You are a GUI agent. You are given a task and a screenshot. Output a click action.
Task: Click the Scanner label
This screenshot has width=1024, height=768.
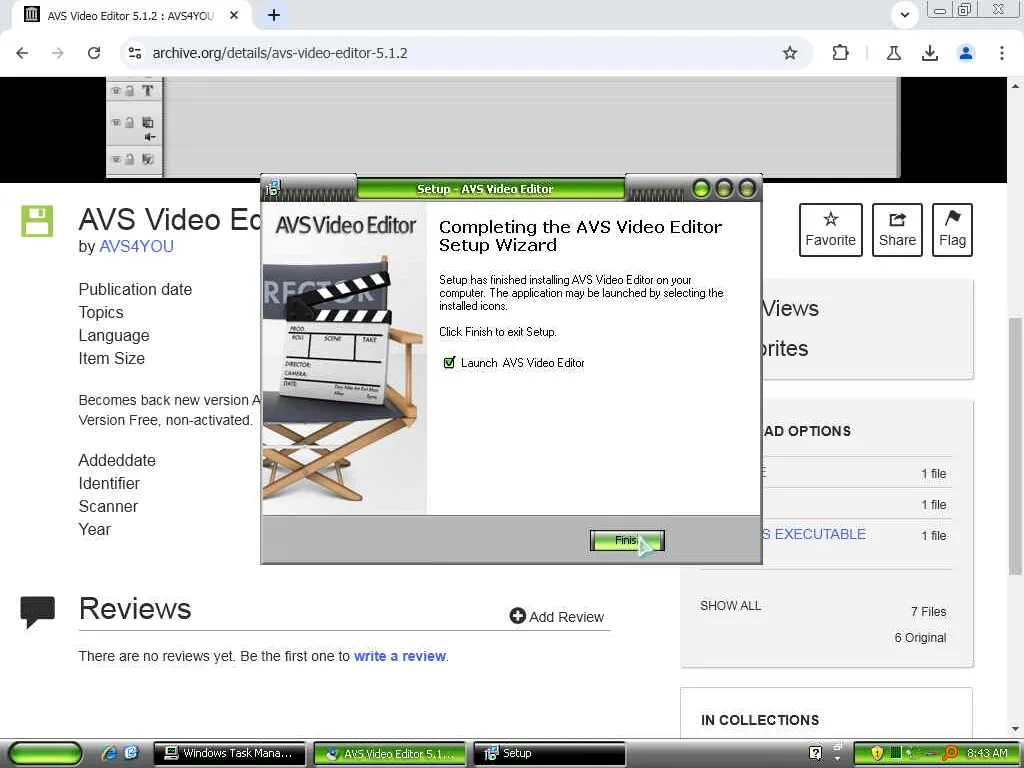(108, 506)
